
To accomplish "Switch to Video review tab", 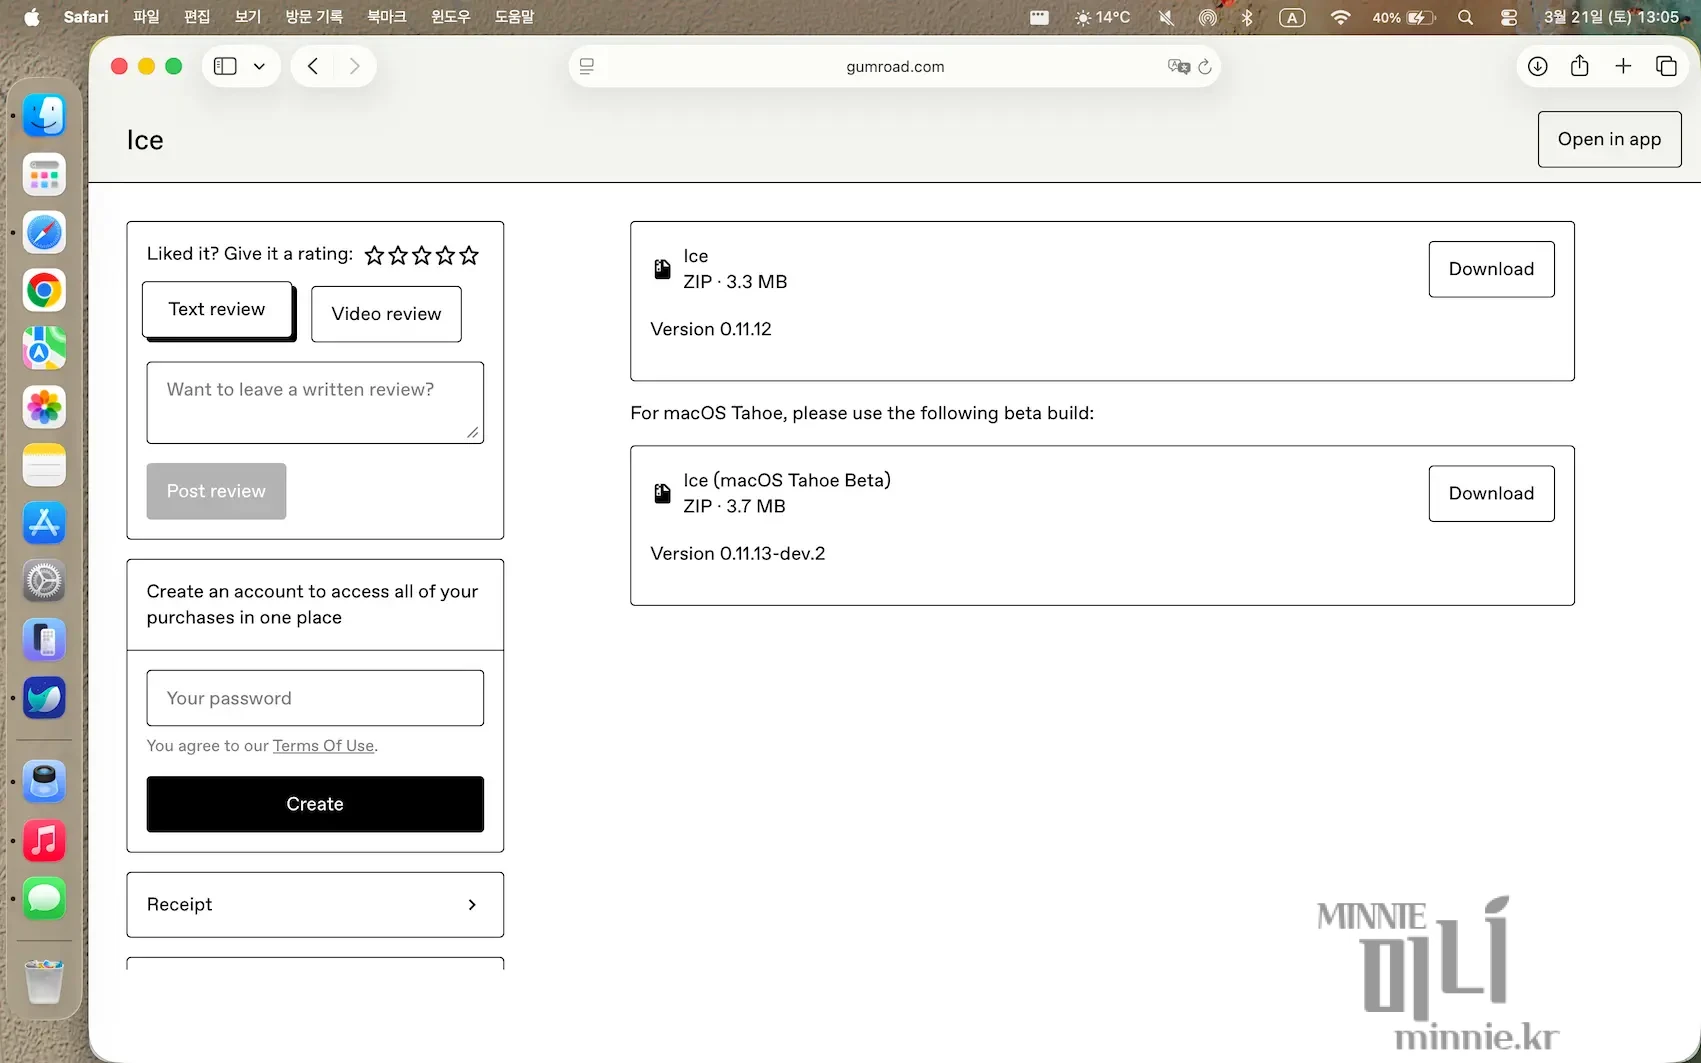I will click(386, 314).
